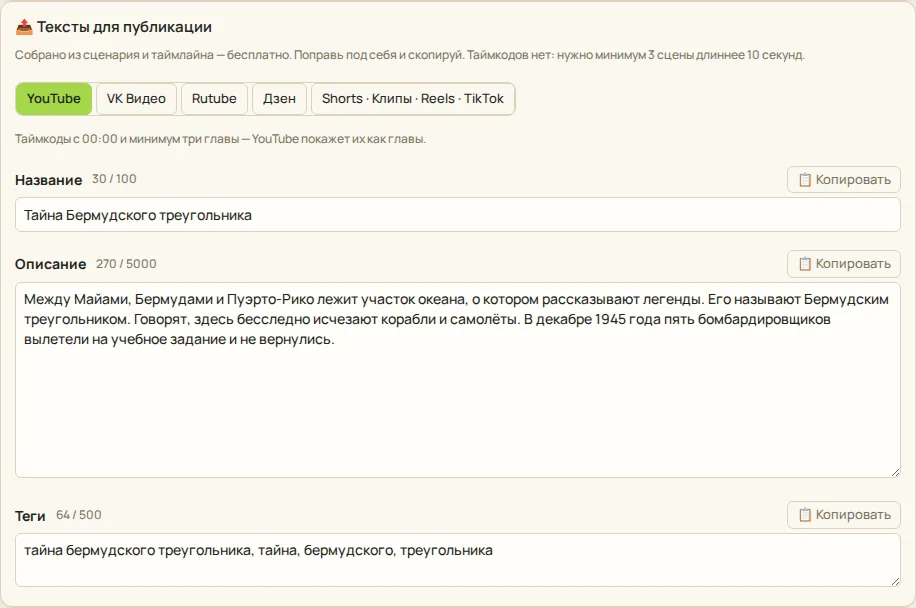The height and width of the screenshot is (608, 916).
Task: Click into the Описание description textarea
Action: point(457,380)
